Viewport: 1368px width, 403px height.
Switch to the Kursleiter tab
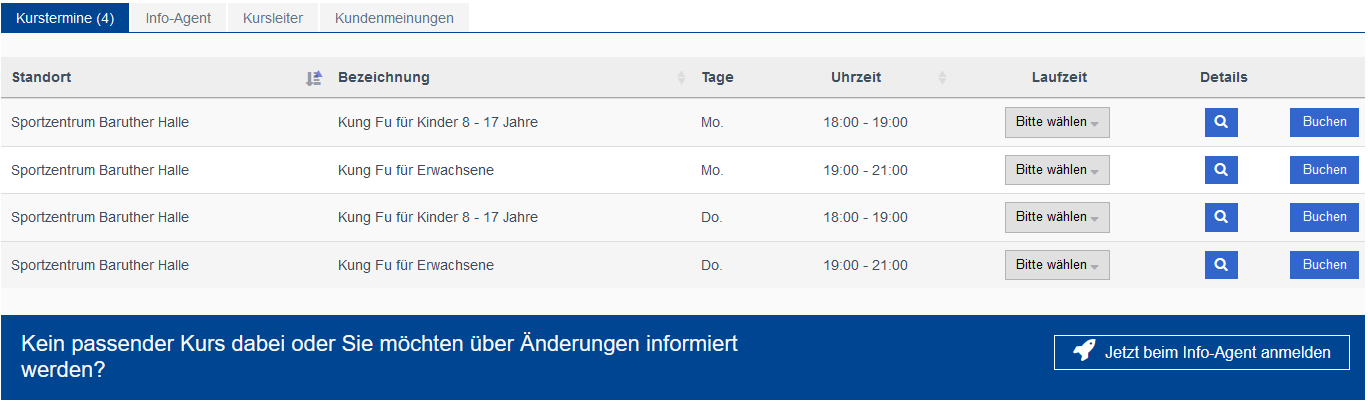click(273, 18)
